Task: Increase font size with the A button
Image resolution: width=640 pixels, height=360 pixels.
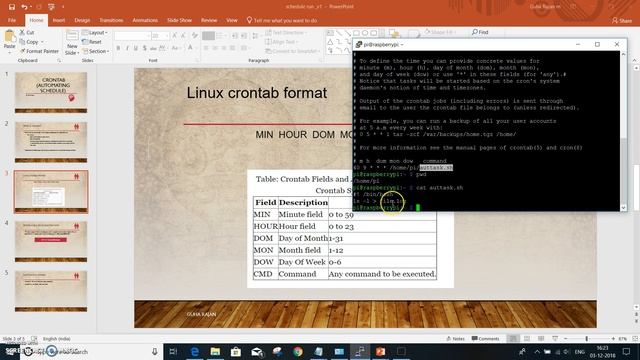Action: click(175, 36)
